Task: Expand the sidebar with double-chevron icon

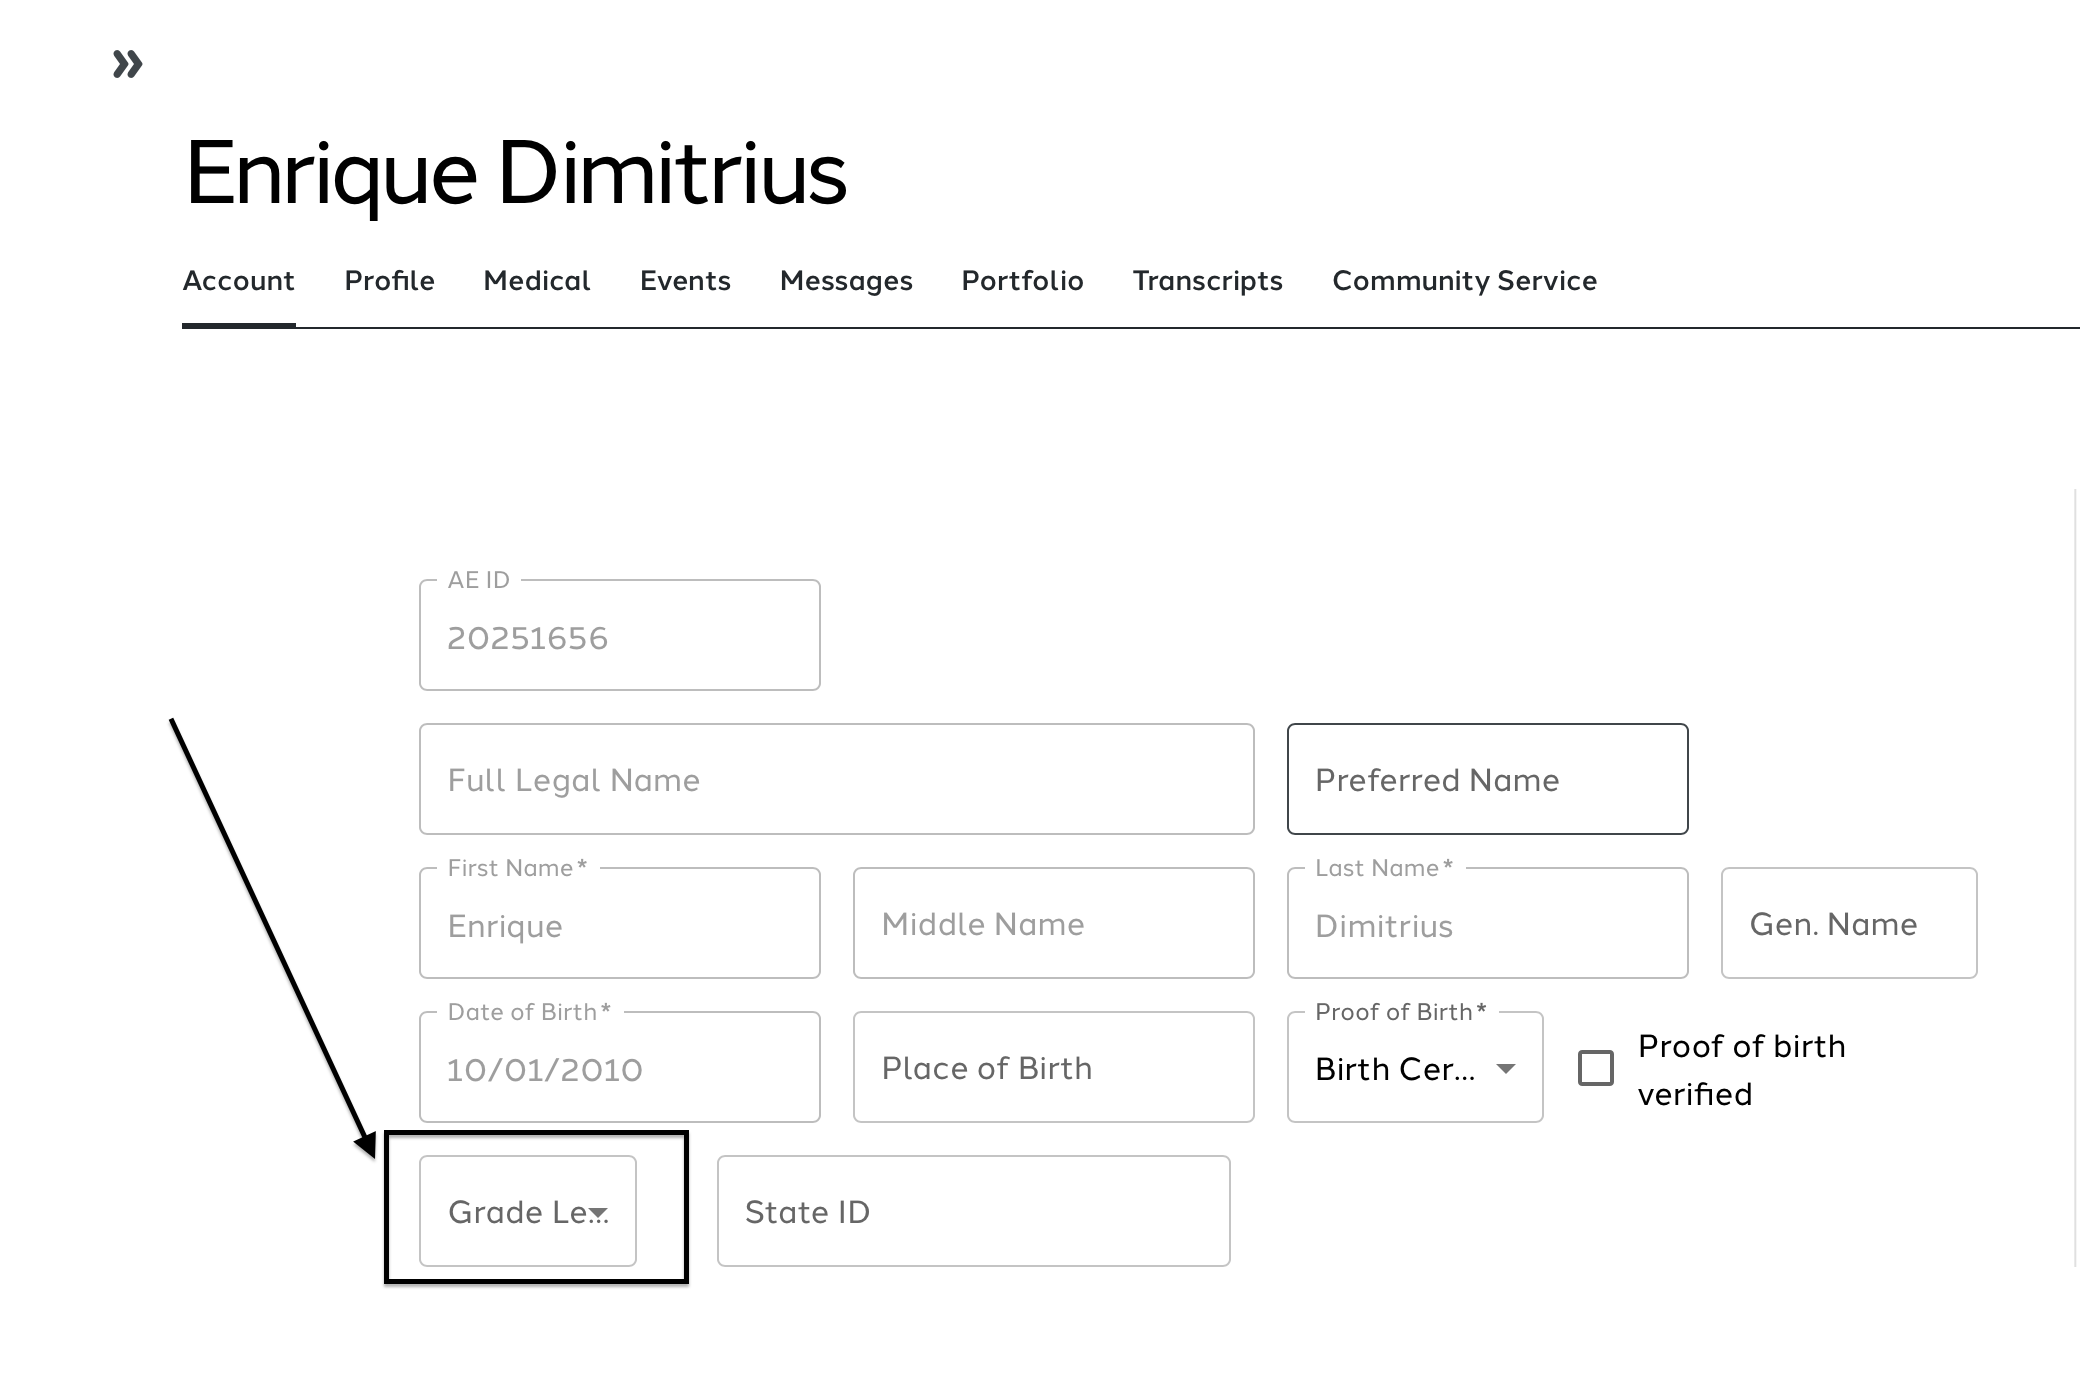Action: point(127,65)
